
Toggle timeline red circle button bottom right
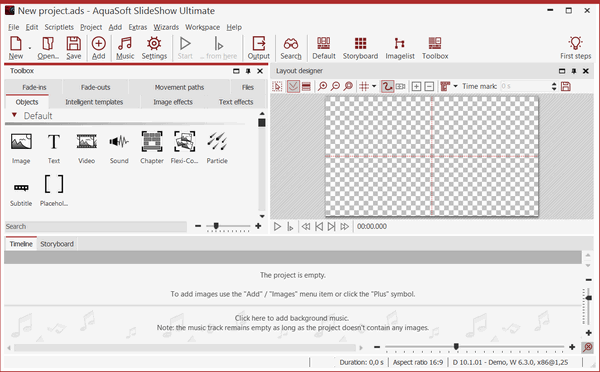[x=587, y=347]
